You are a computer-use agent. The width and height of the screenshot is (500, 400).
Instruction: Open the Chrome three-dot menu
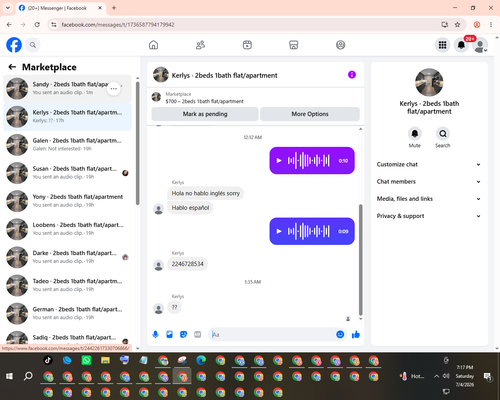click(x=491, y=25)
